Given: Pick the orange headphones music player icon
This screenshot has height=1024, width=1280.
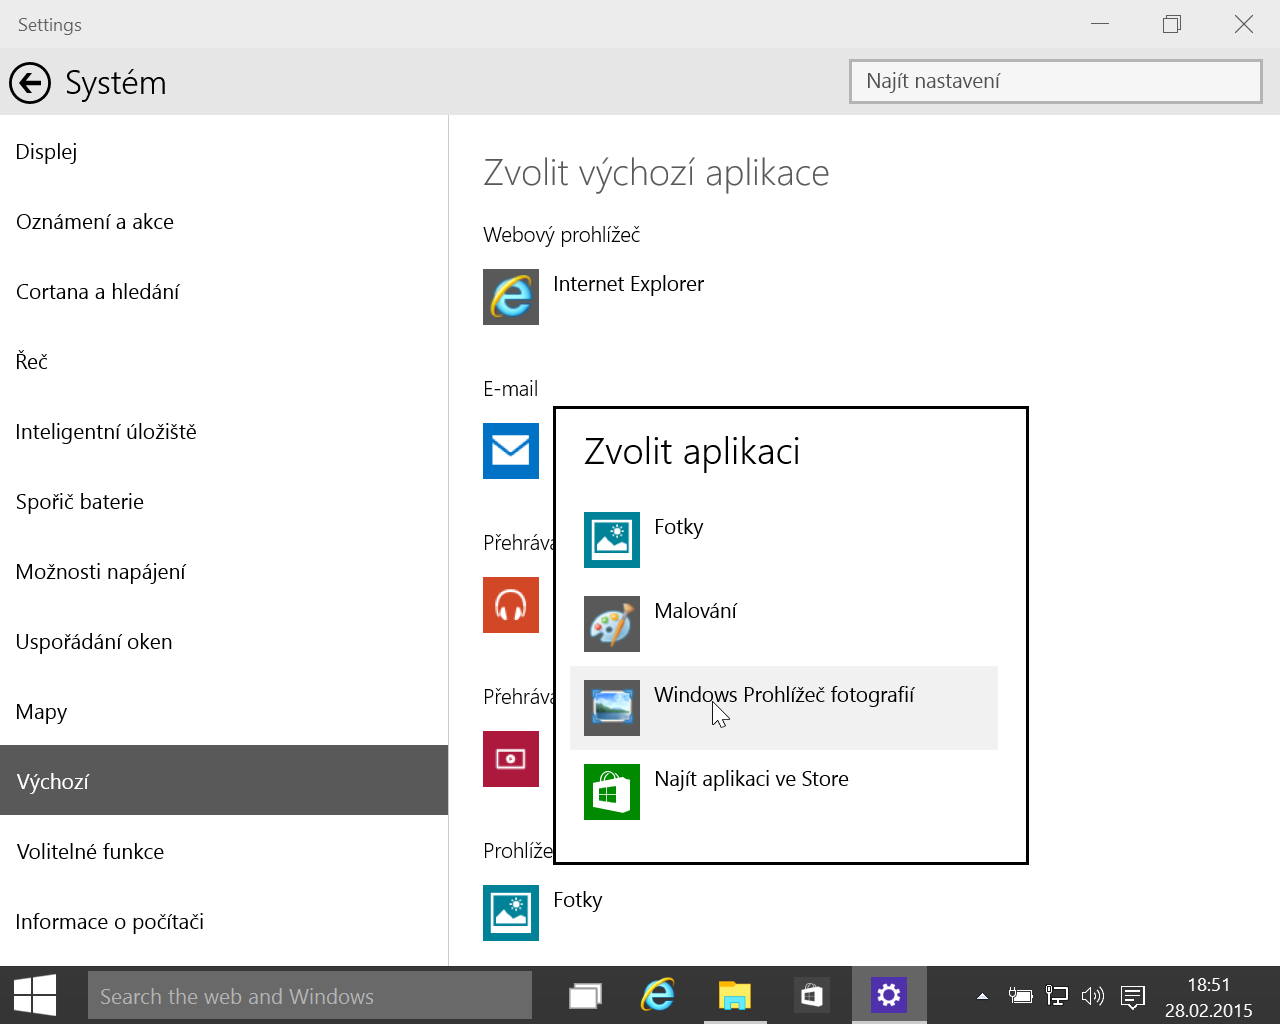Looking at the screenshot, I should coord(511,605).
